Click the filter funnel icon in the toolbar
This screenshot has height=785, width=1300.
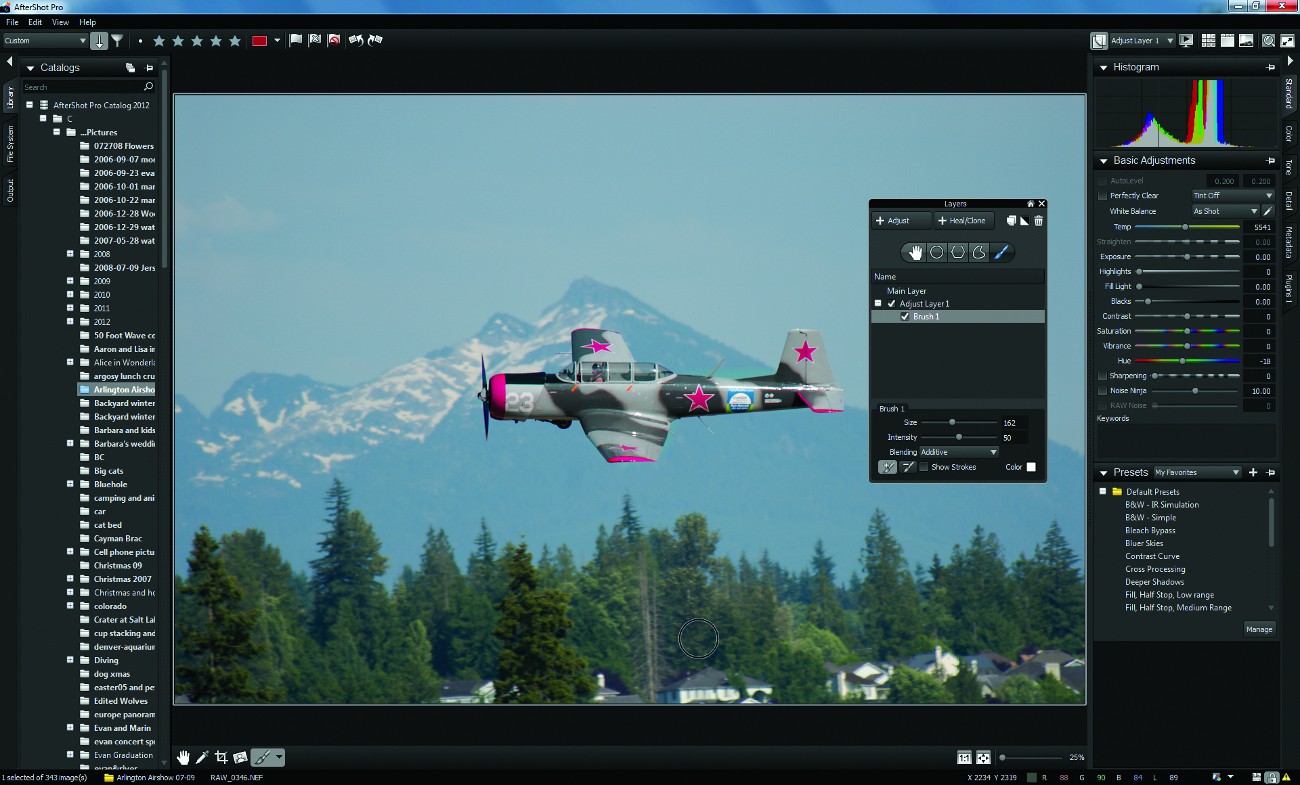(x=117, y=41)
